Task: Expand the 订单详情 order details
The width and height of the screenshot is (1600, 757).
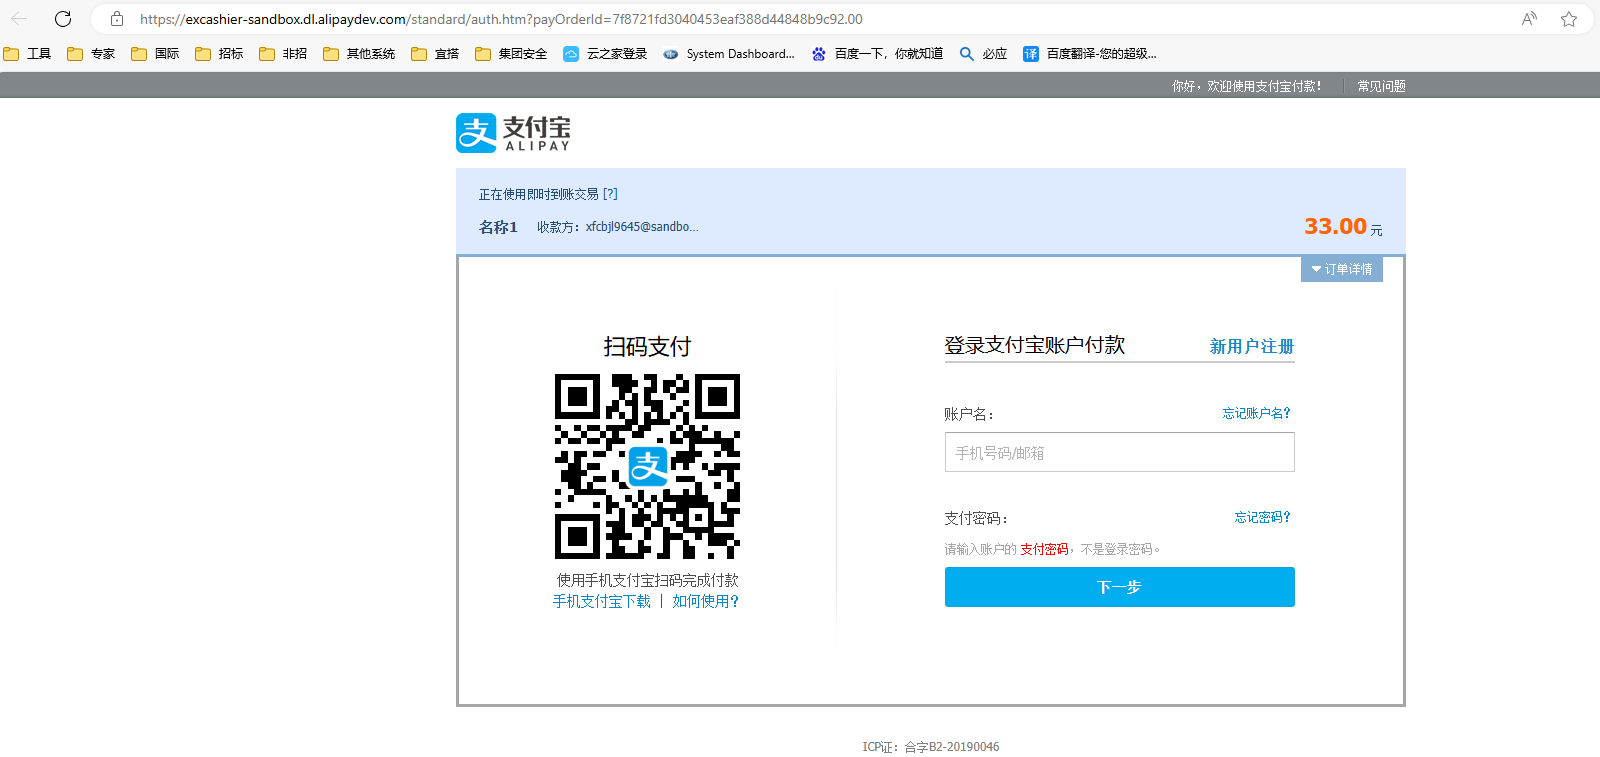Action: [x=1342, y=269]
